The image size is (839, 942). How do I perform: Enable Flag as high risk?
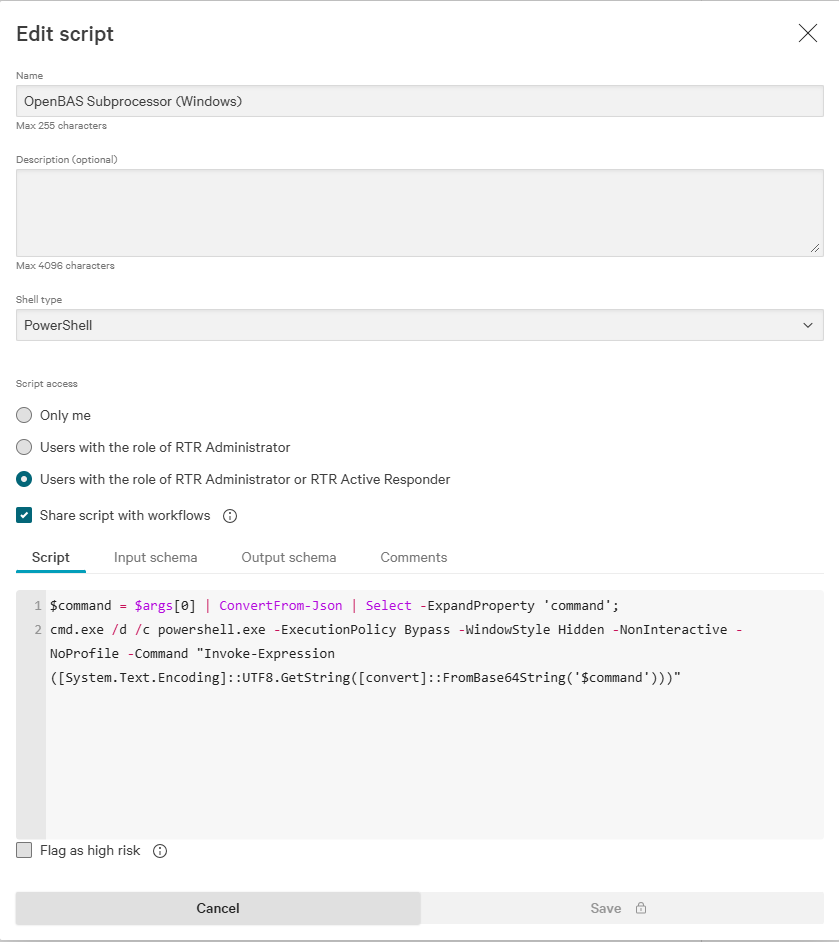pyautogui.click(x=23, y=851)
